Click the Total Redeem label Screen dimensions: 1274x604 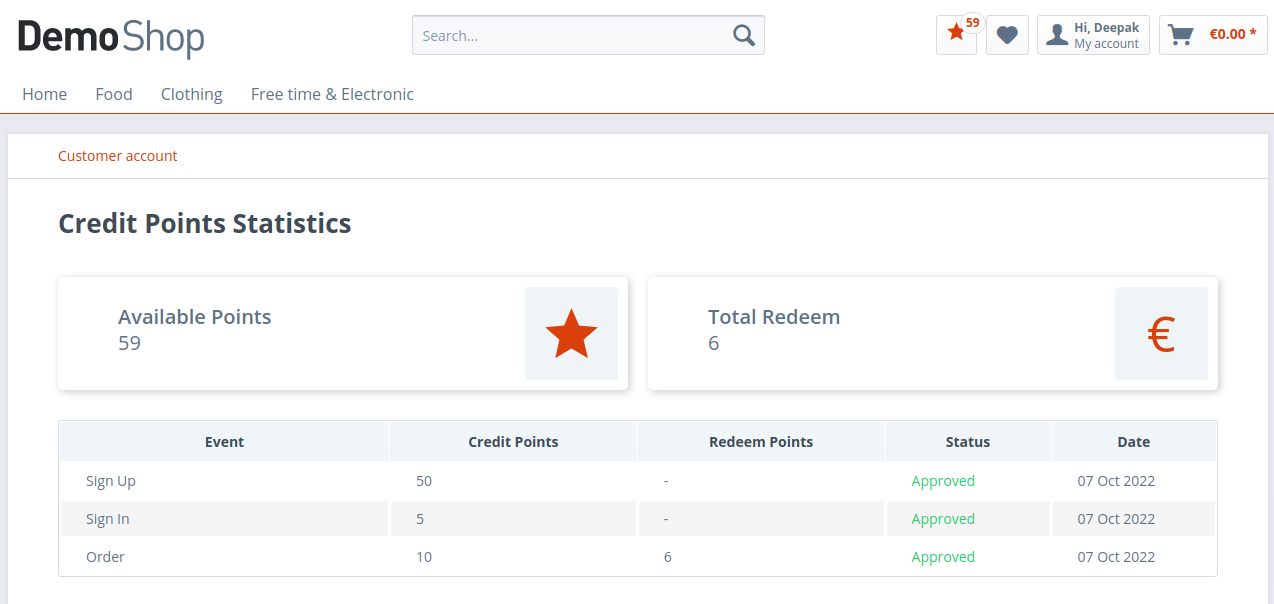[774, 317]
